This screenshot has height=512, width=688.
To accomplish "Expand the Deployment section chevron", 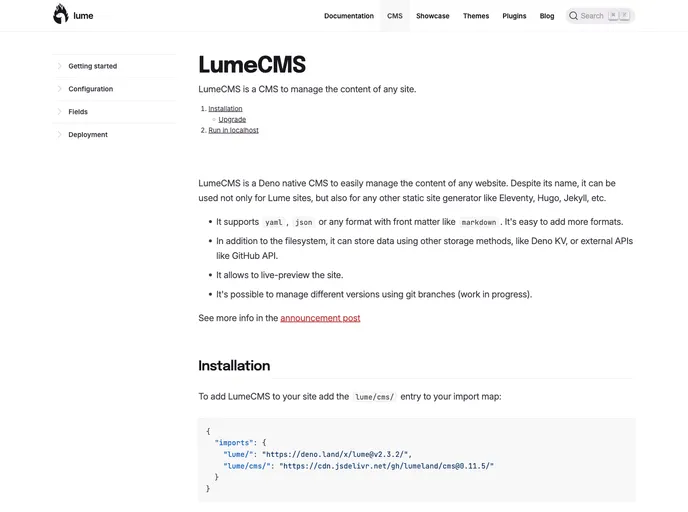I will 59,134.
